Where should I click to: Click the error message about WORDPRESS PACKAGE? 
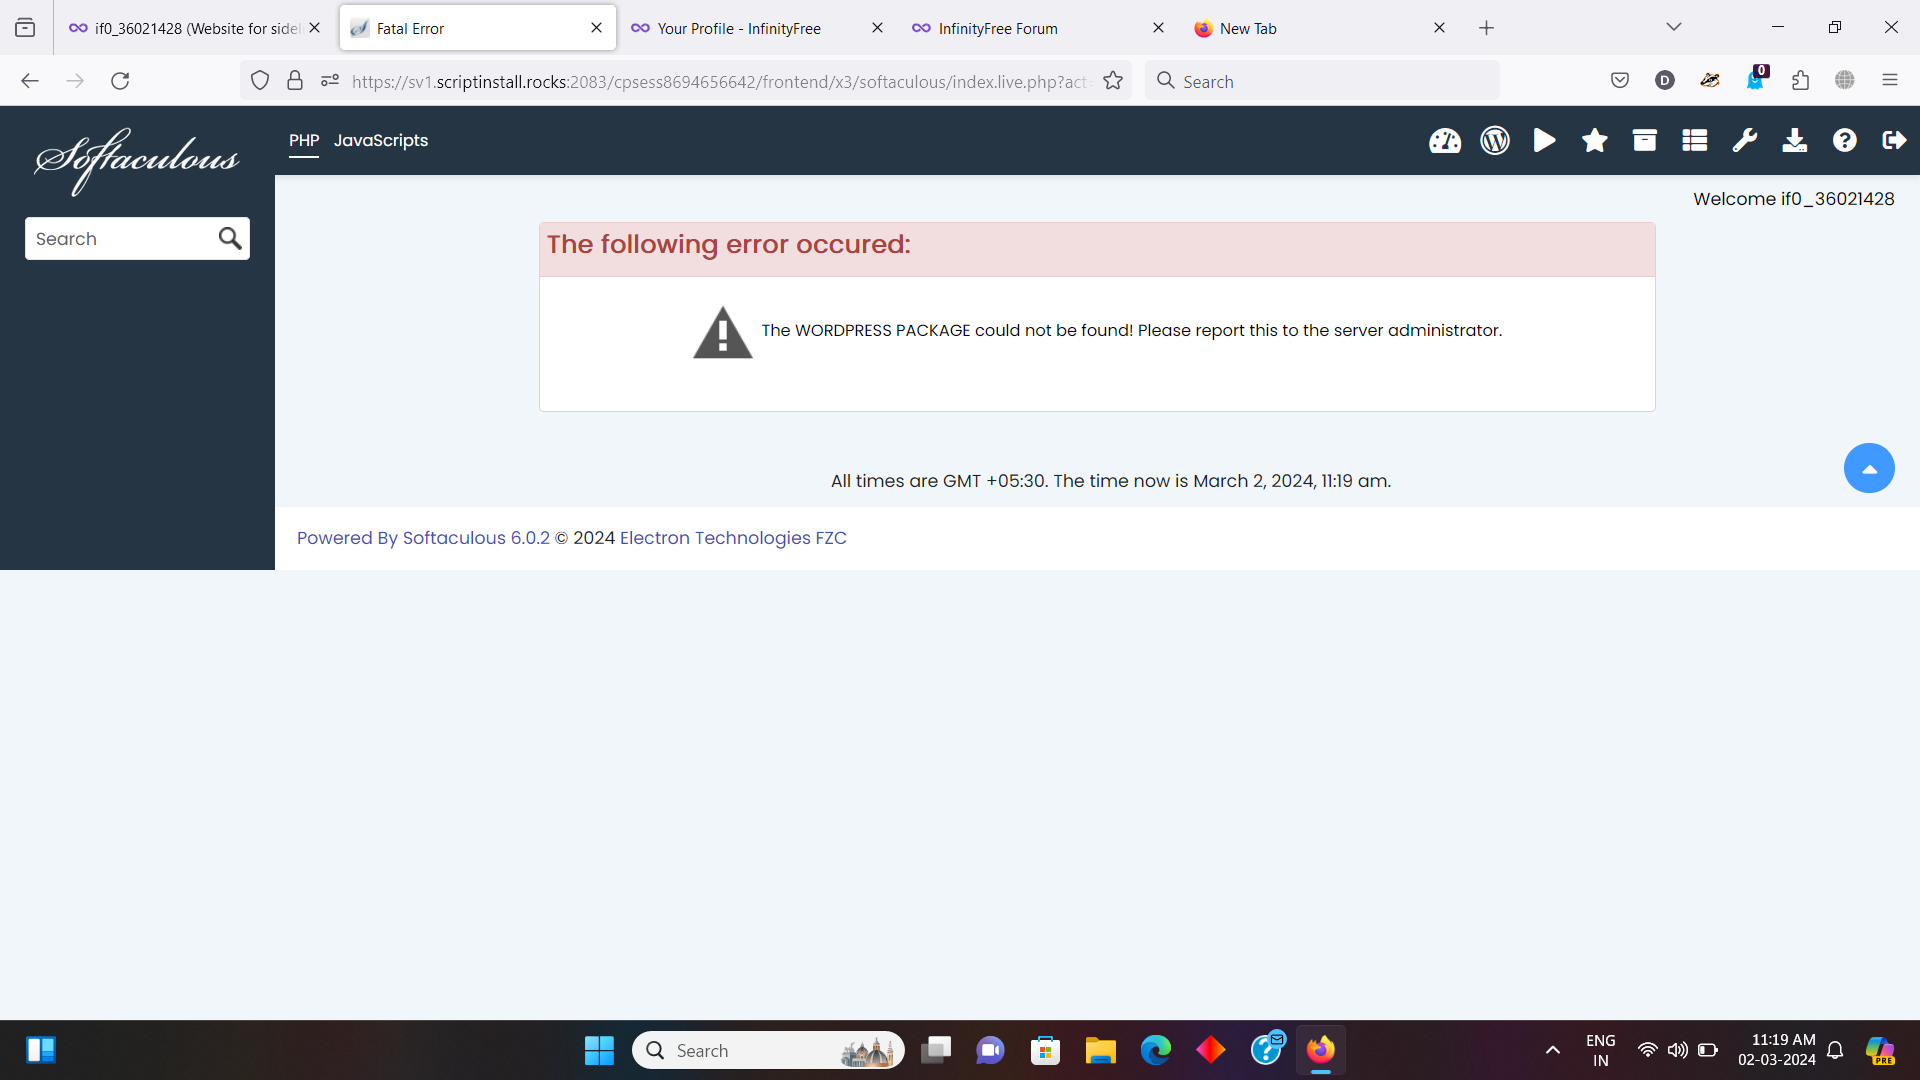(1131, 330)
